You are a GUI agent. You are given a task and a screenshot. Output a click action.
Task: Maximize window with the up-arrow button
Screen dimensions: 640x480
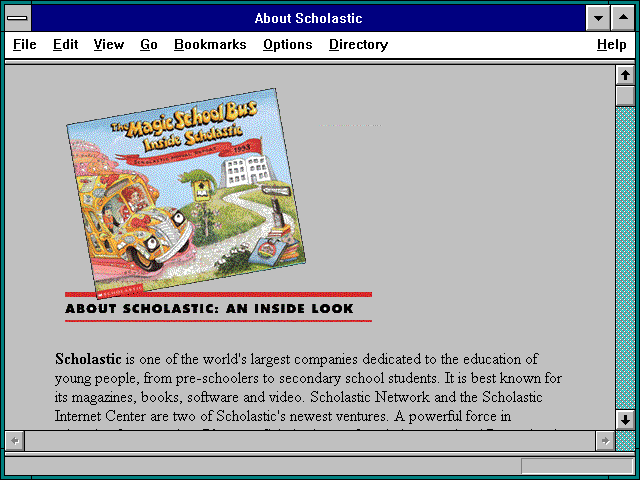pos(623,18)
